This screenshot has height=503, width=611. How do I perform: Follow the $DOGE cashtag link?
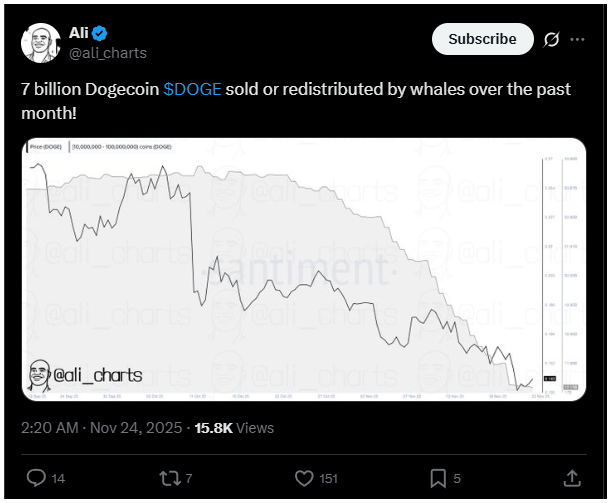coord(194,90)
